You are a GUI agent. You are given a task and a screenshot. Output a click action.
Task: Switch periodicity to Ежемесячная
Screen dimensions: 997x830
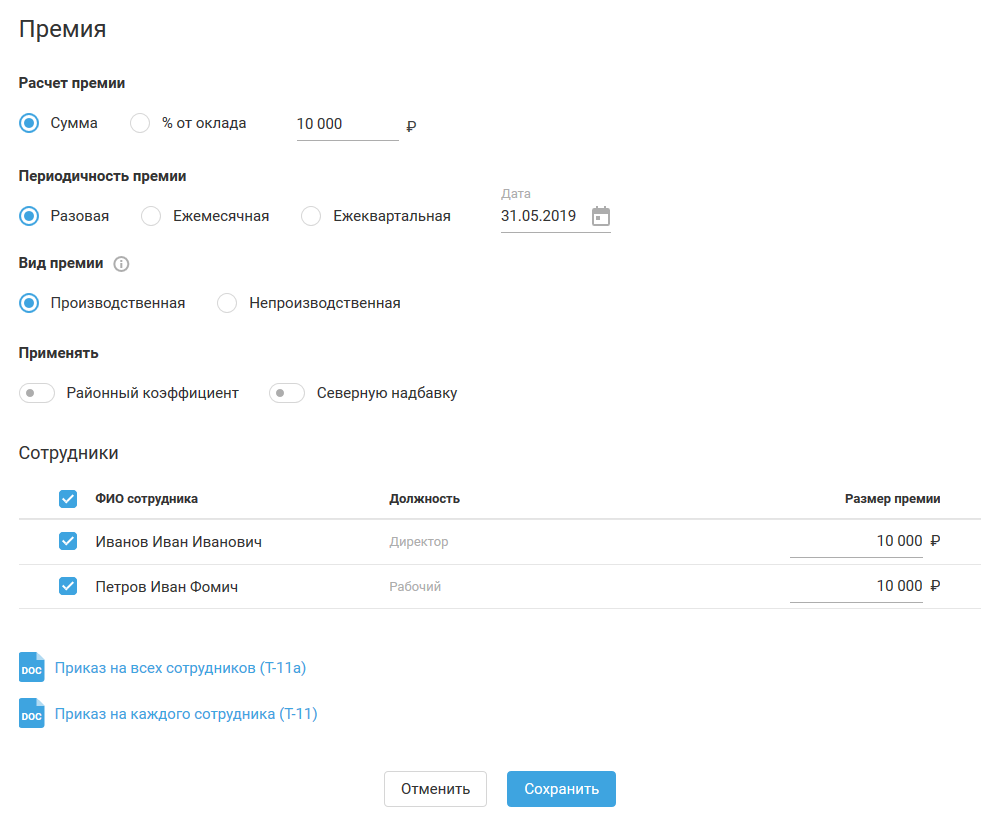(151, 216)
